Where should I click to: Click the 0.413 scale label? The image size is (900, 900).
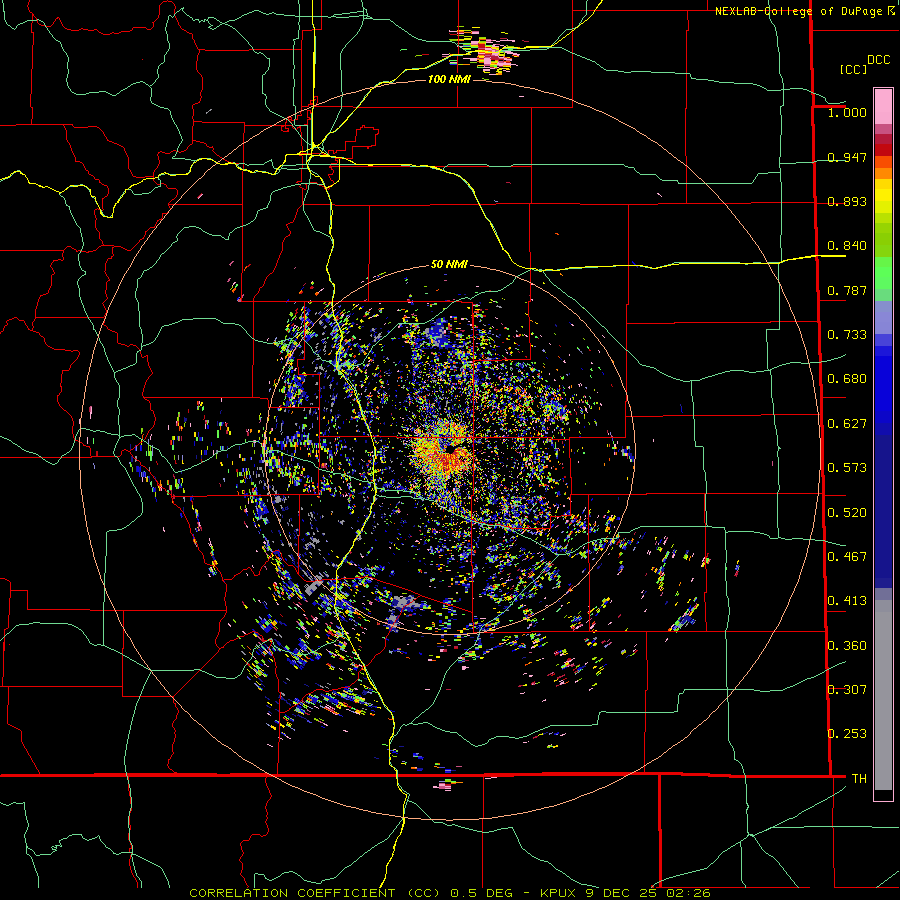click(847, 601)
